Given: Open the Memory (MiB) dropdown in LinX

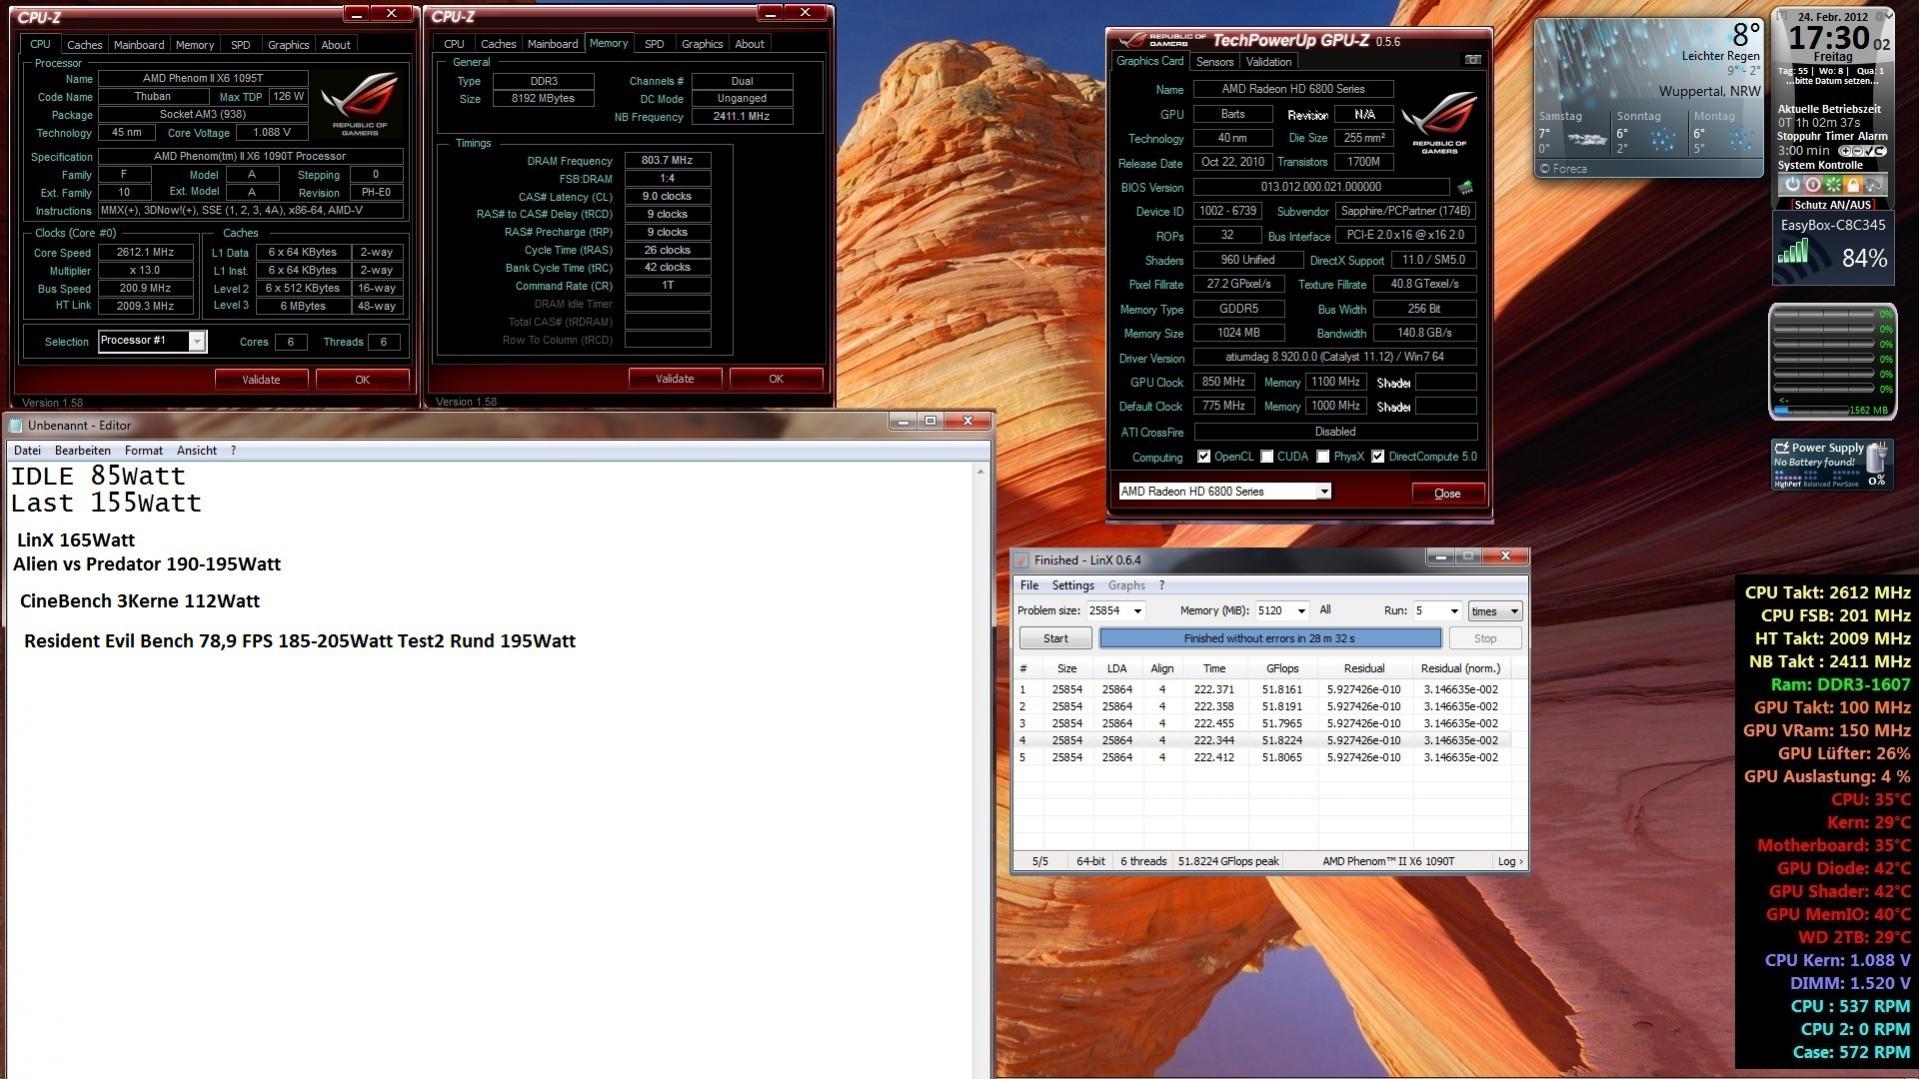Looking at the screenshot, I should (1301, 611).
